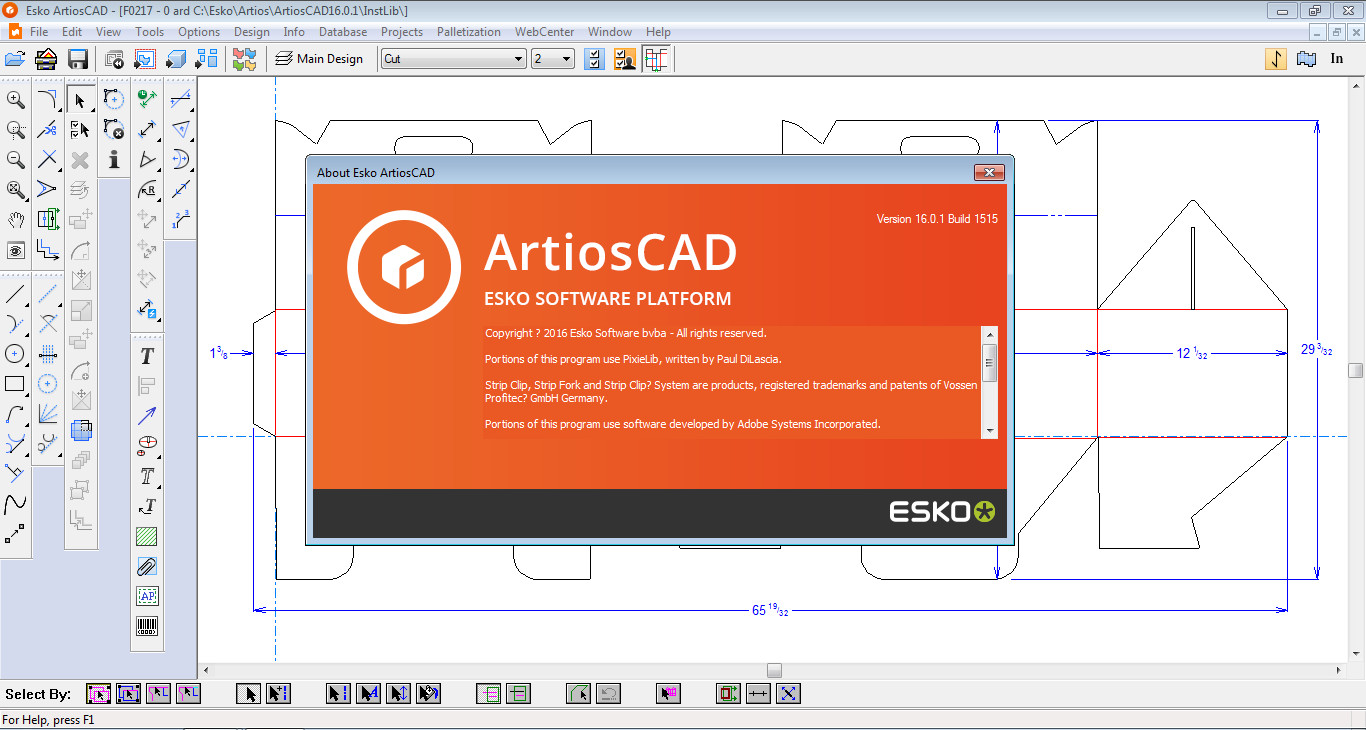Viewport: 1366px width, 730px height.
Task: Select the bold T Text tool
Action: [x=147, y=356]
